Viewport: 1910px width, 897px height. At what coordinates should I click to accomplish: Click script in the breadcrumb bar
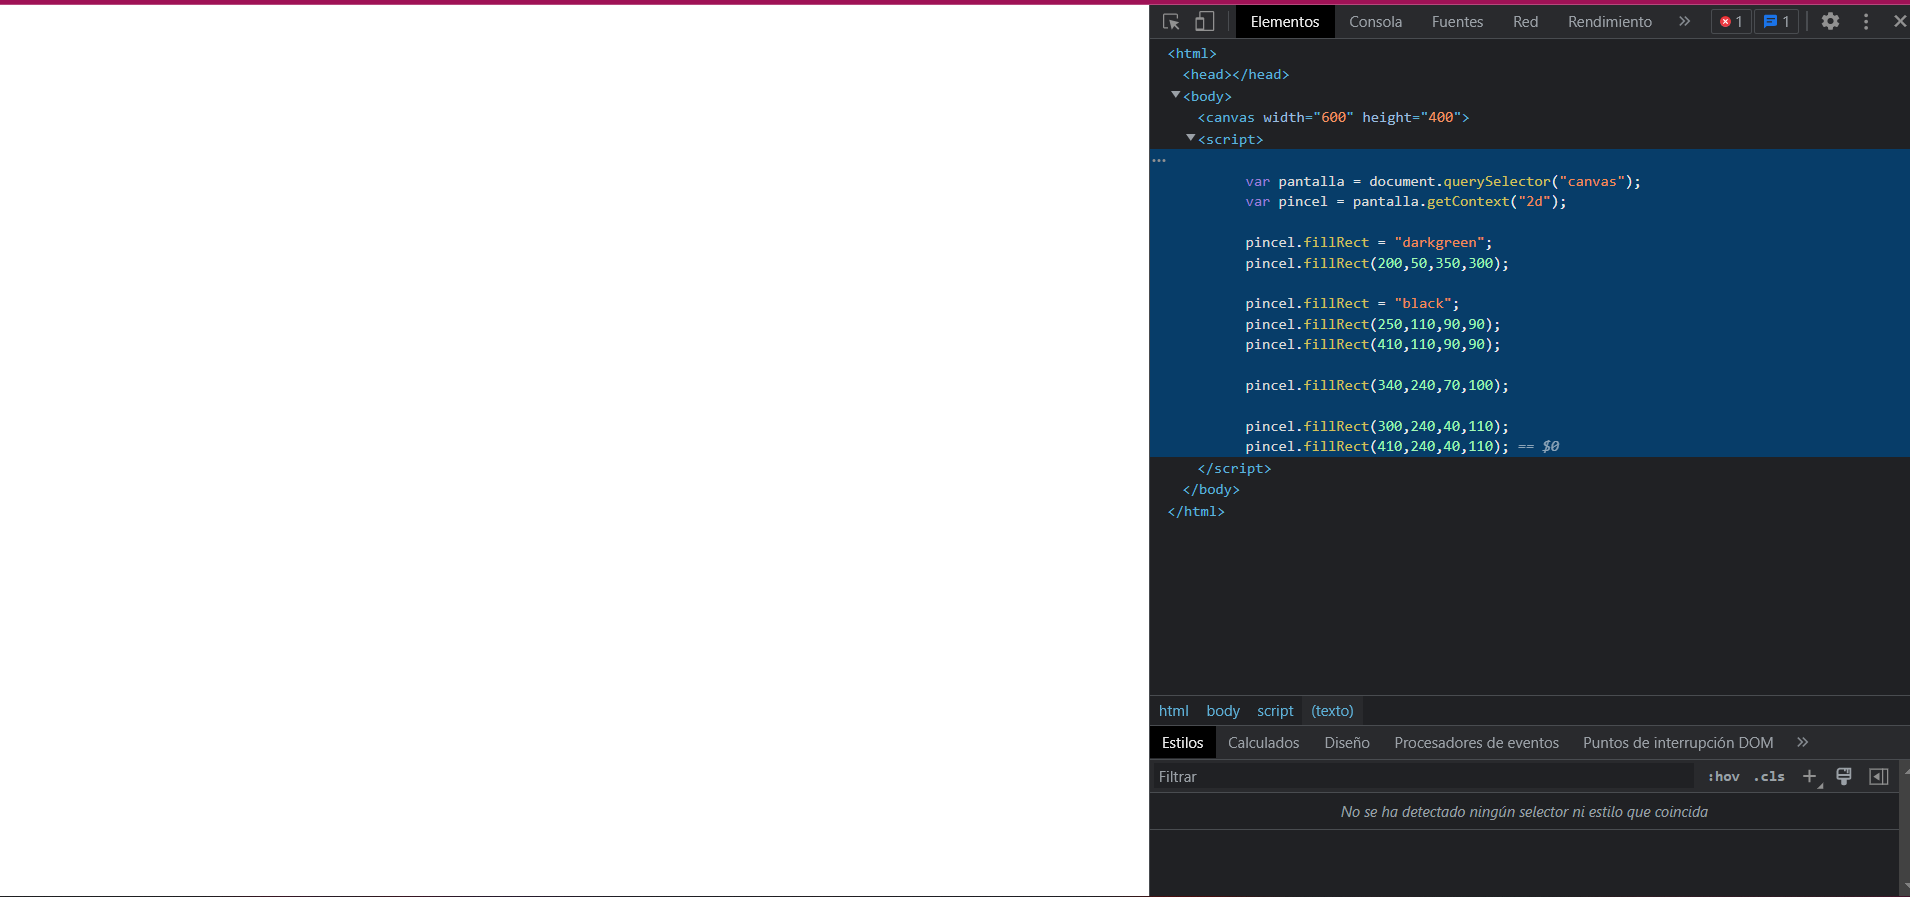click(x=1275, y=711)
